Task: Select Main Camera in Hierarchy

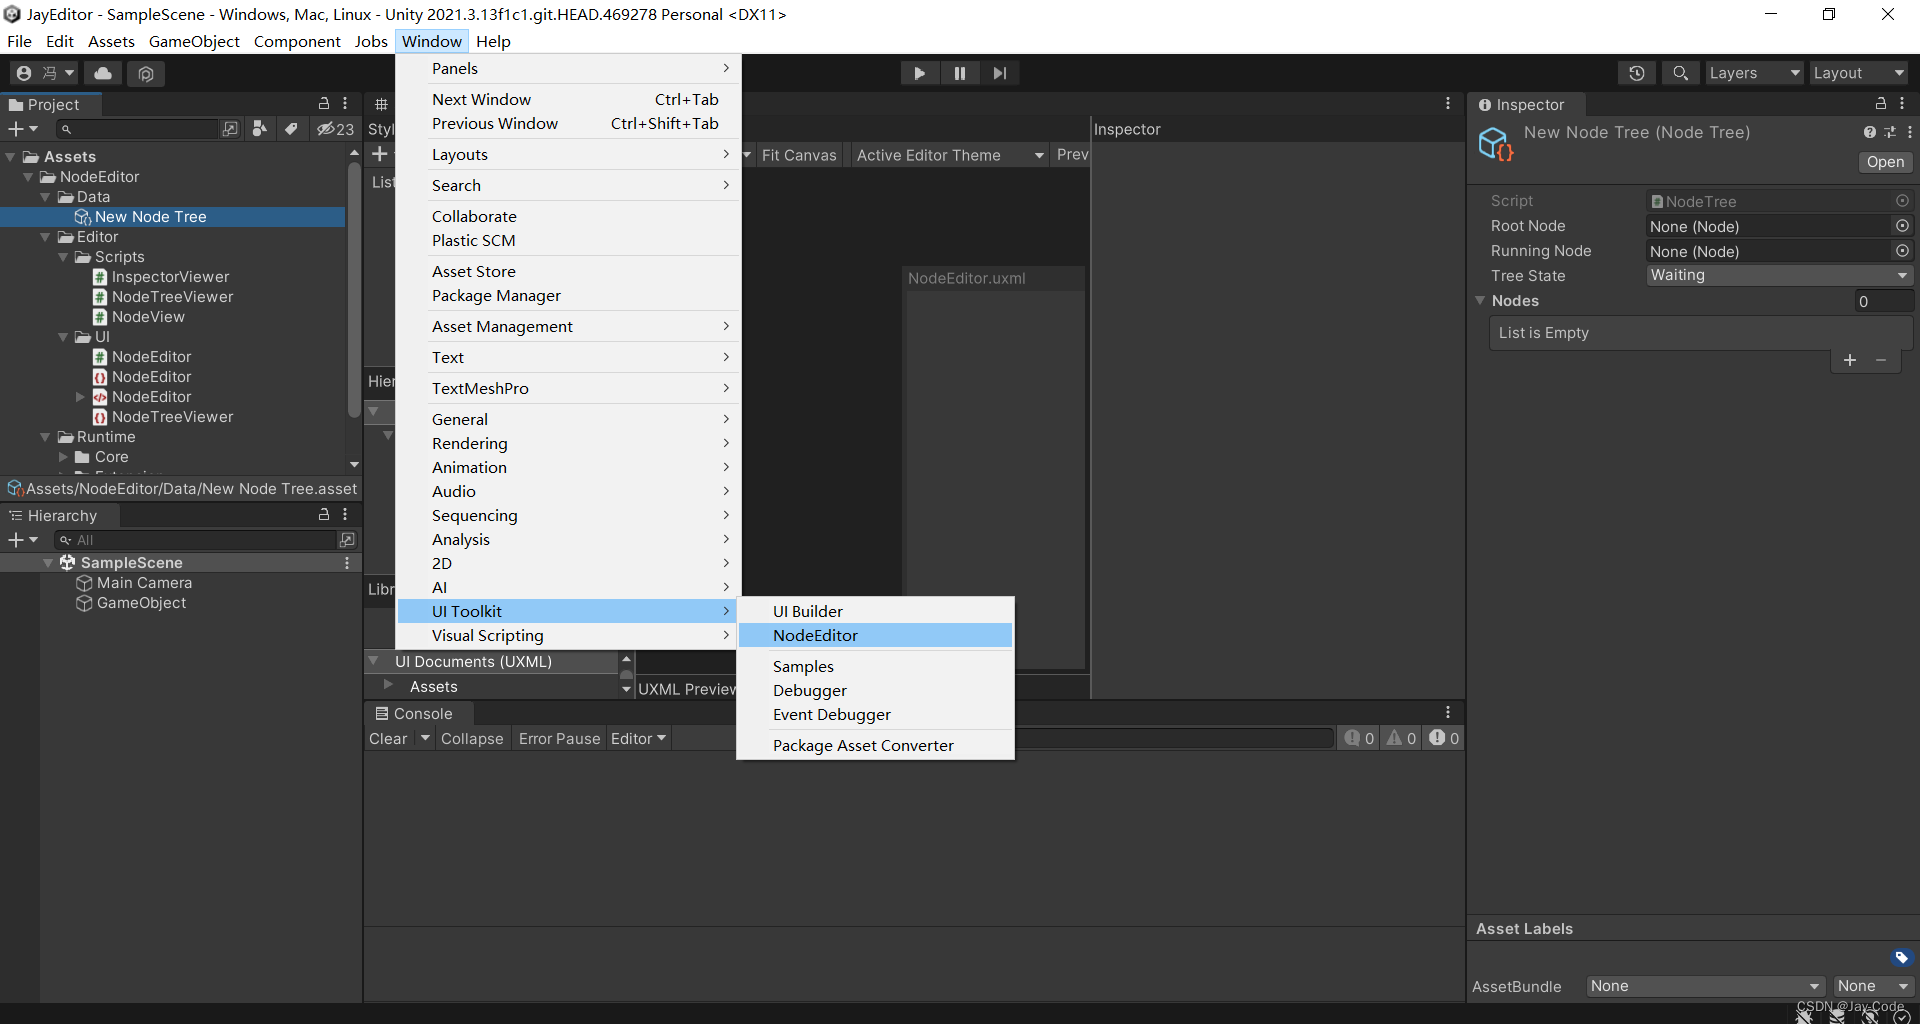Action: (x=144, y=583)
